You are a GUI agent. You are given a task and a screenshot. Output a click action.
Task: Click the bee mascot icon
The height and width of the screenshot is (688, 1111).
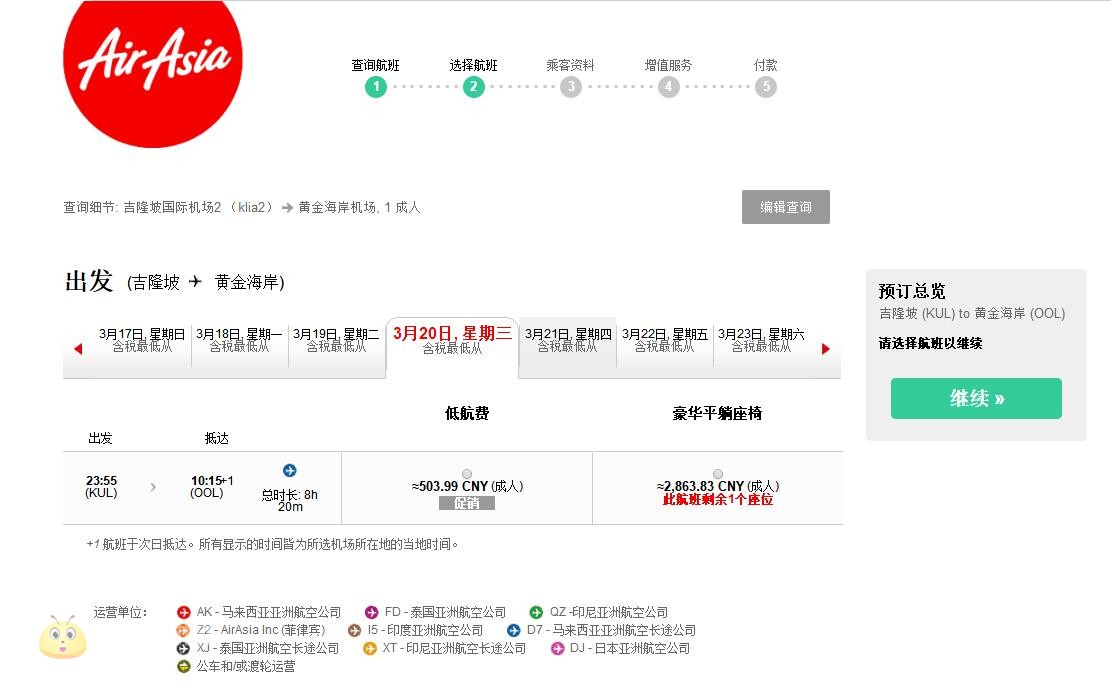click(x=63, y=638)
